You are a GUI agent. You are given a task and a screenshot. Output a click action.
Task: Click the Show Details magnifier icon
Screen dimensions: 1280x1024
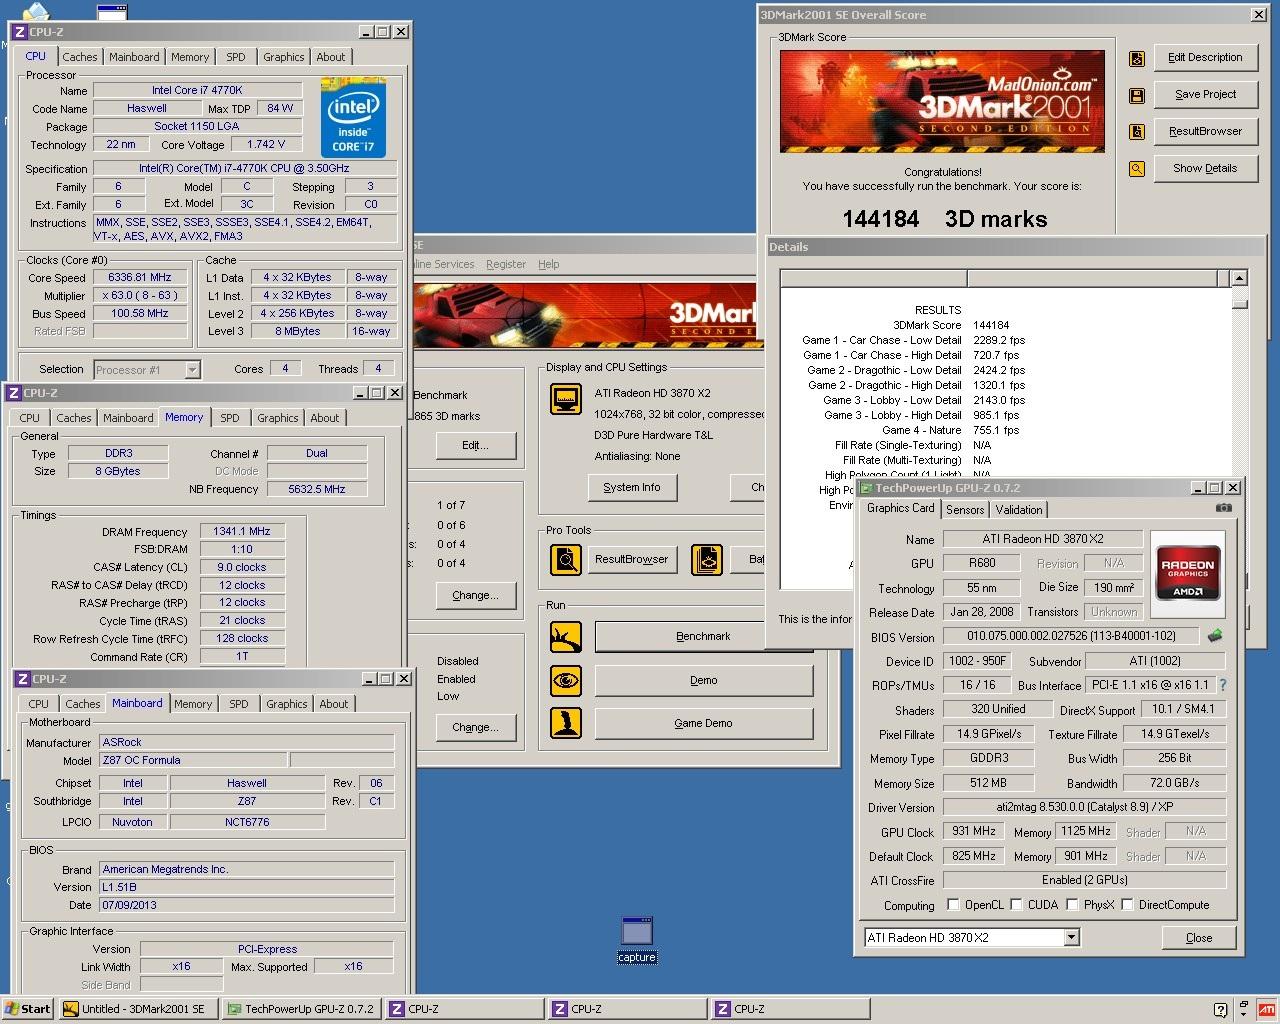click(1137, 169)
